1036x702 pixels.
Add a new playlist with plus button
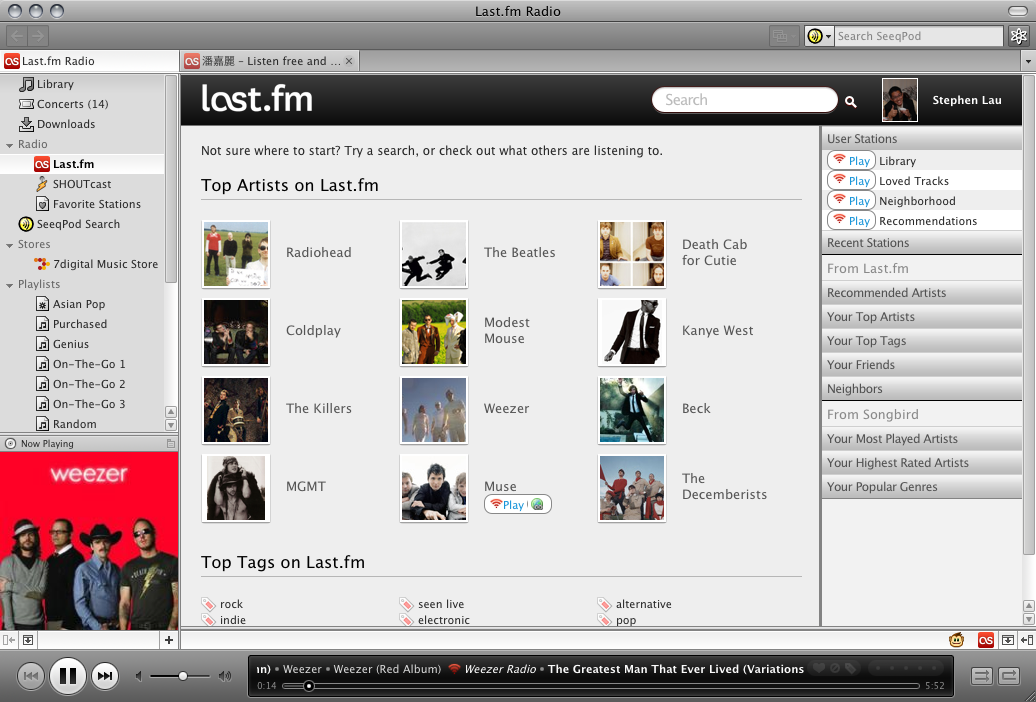pyautogui.click(x=169, y=640)
